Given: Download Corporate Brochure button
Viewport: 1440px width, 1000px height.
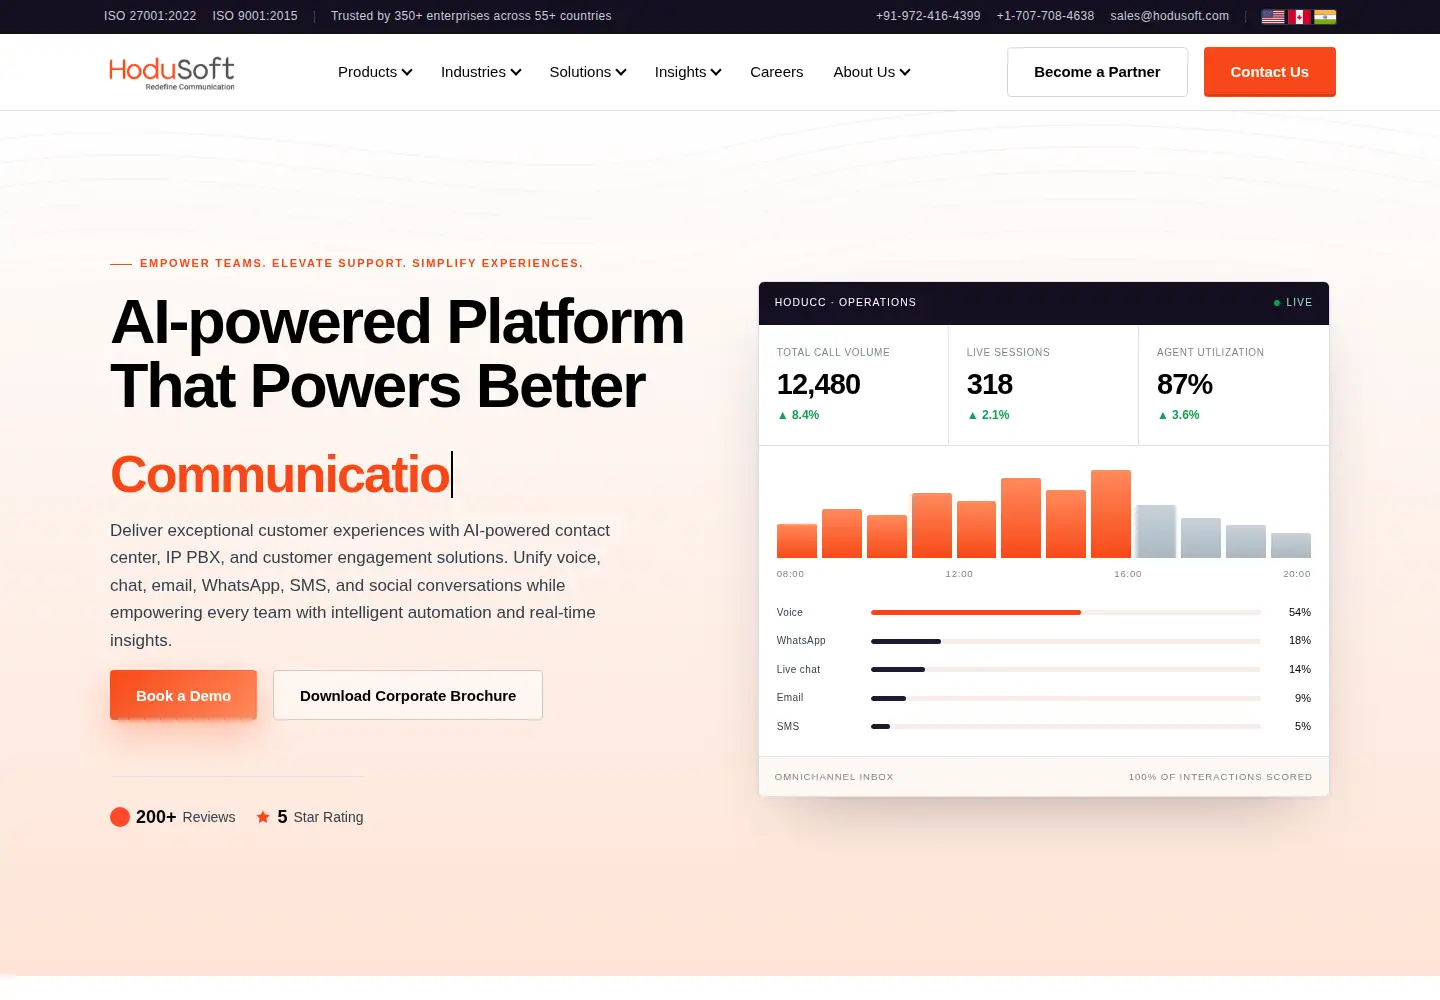Looking at the screenshot, I should (x=408, y=695).
